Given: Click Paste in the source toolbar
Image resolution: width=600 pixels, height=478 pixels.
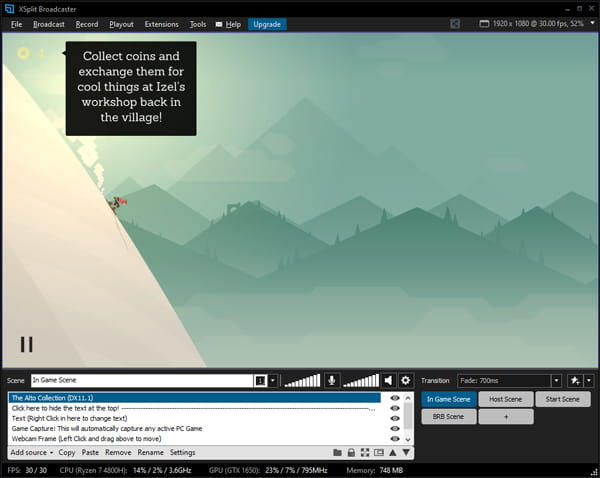Looking at the screenshot, I should 90,452.
